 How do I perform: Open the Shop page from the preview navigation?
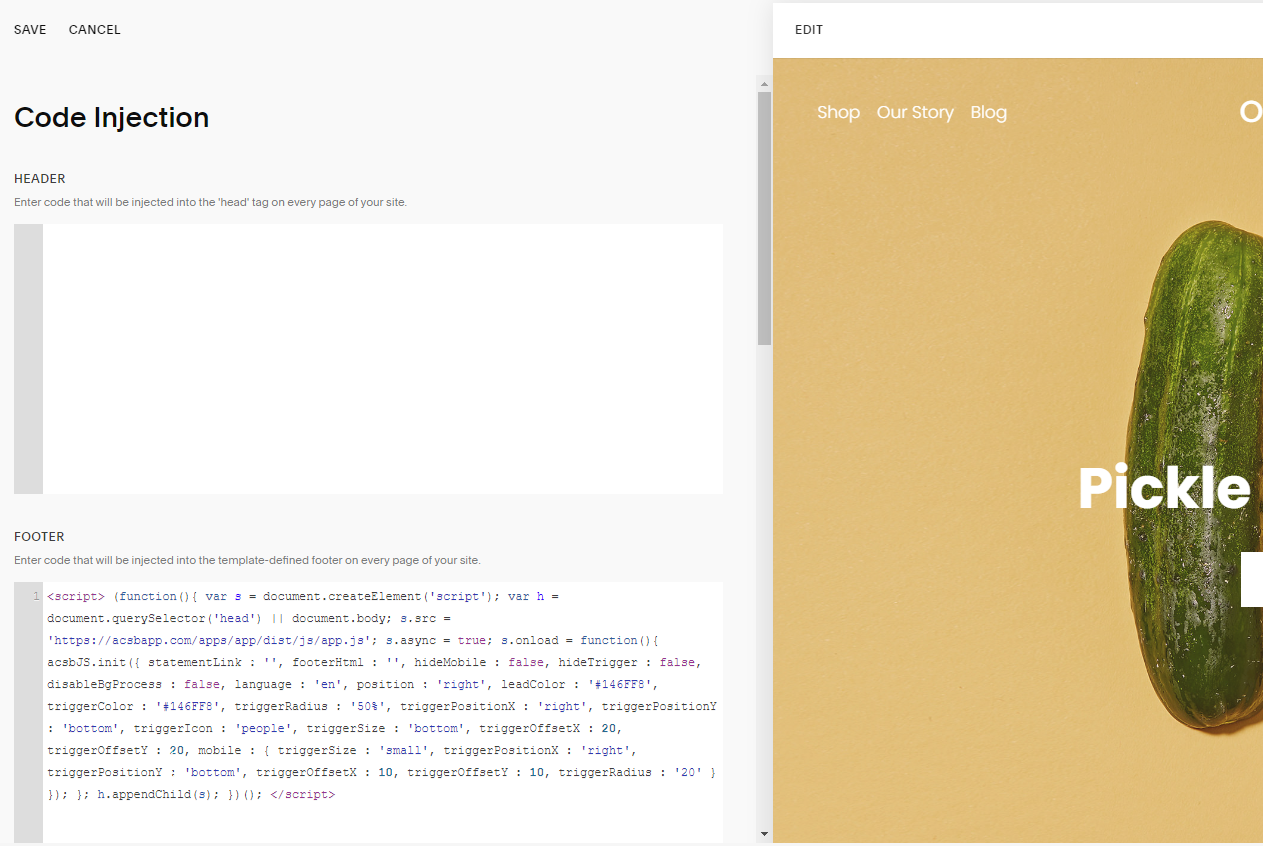[838, 112]
